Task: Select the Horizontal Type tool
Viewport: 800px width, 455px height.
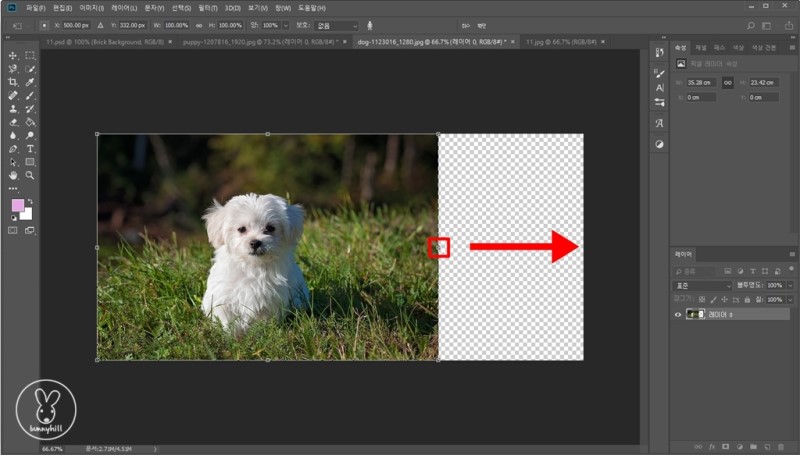Action: pos(30,148)
